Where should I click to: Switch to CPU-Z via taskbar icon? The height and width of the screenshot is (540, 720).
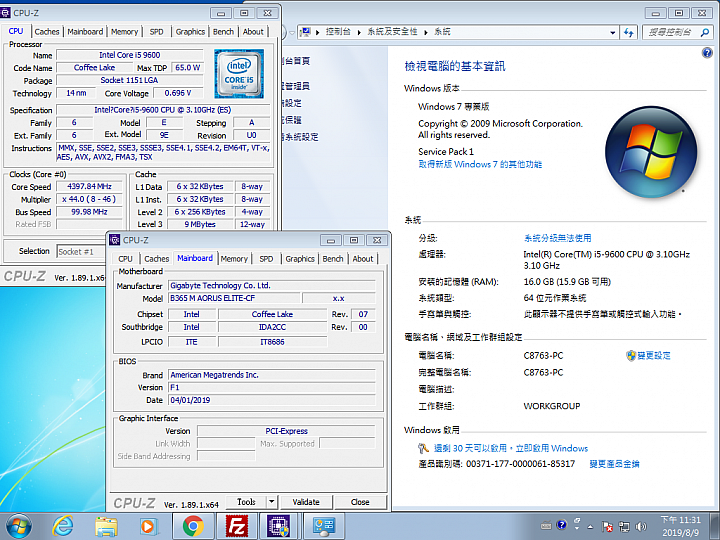pos(279,526)
